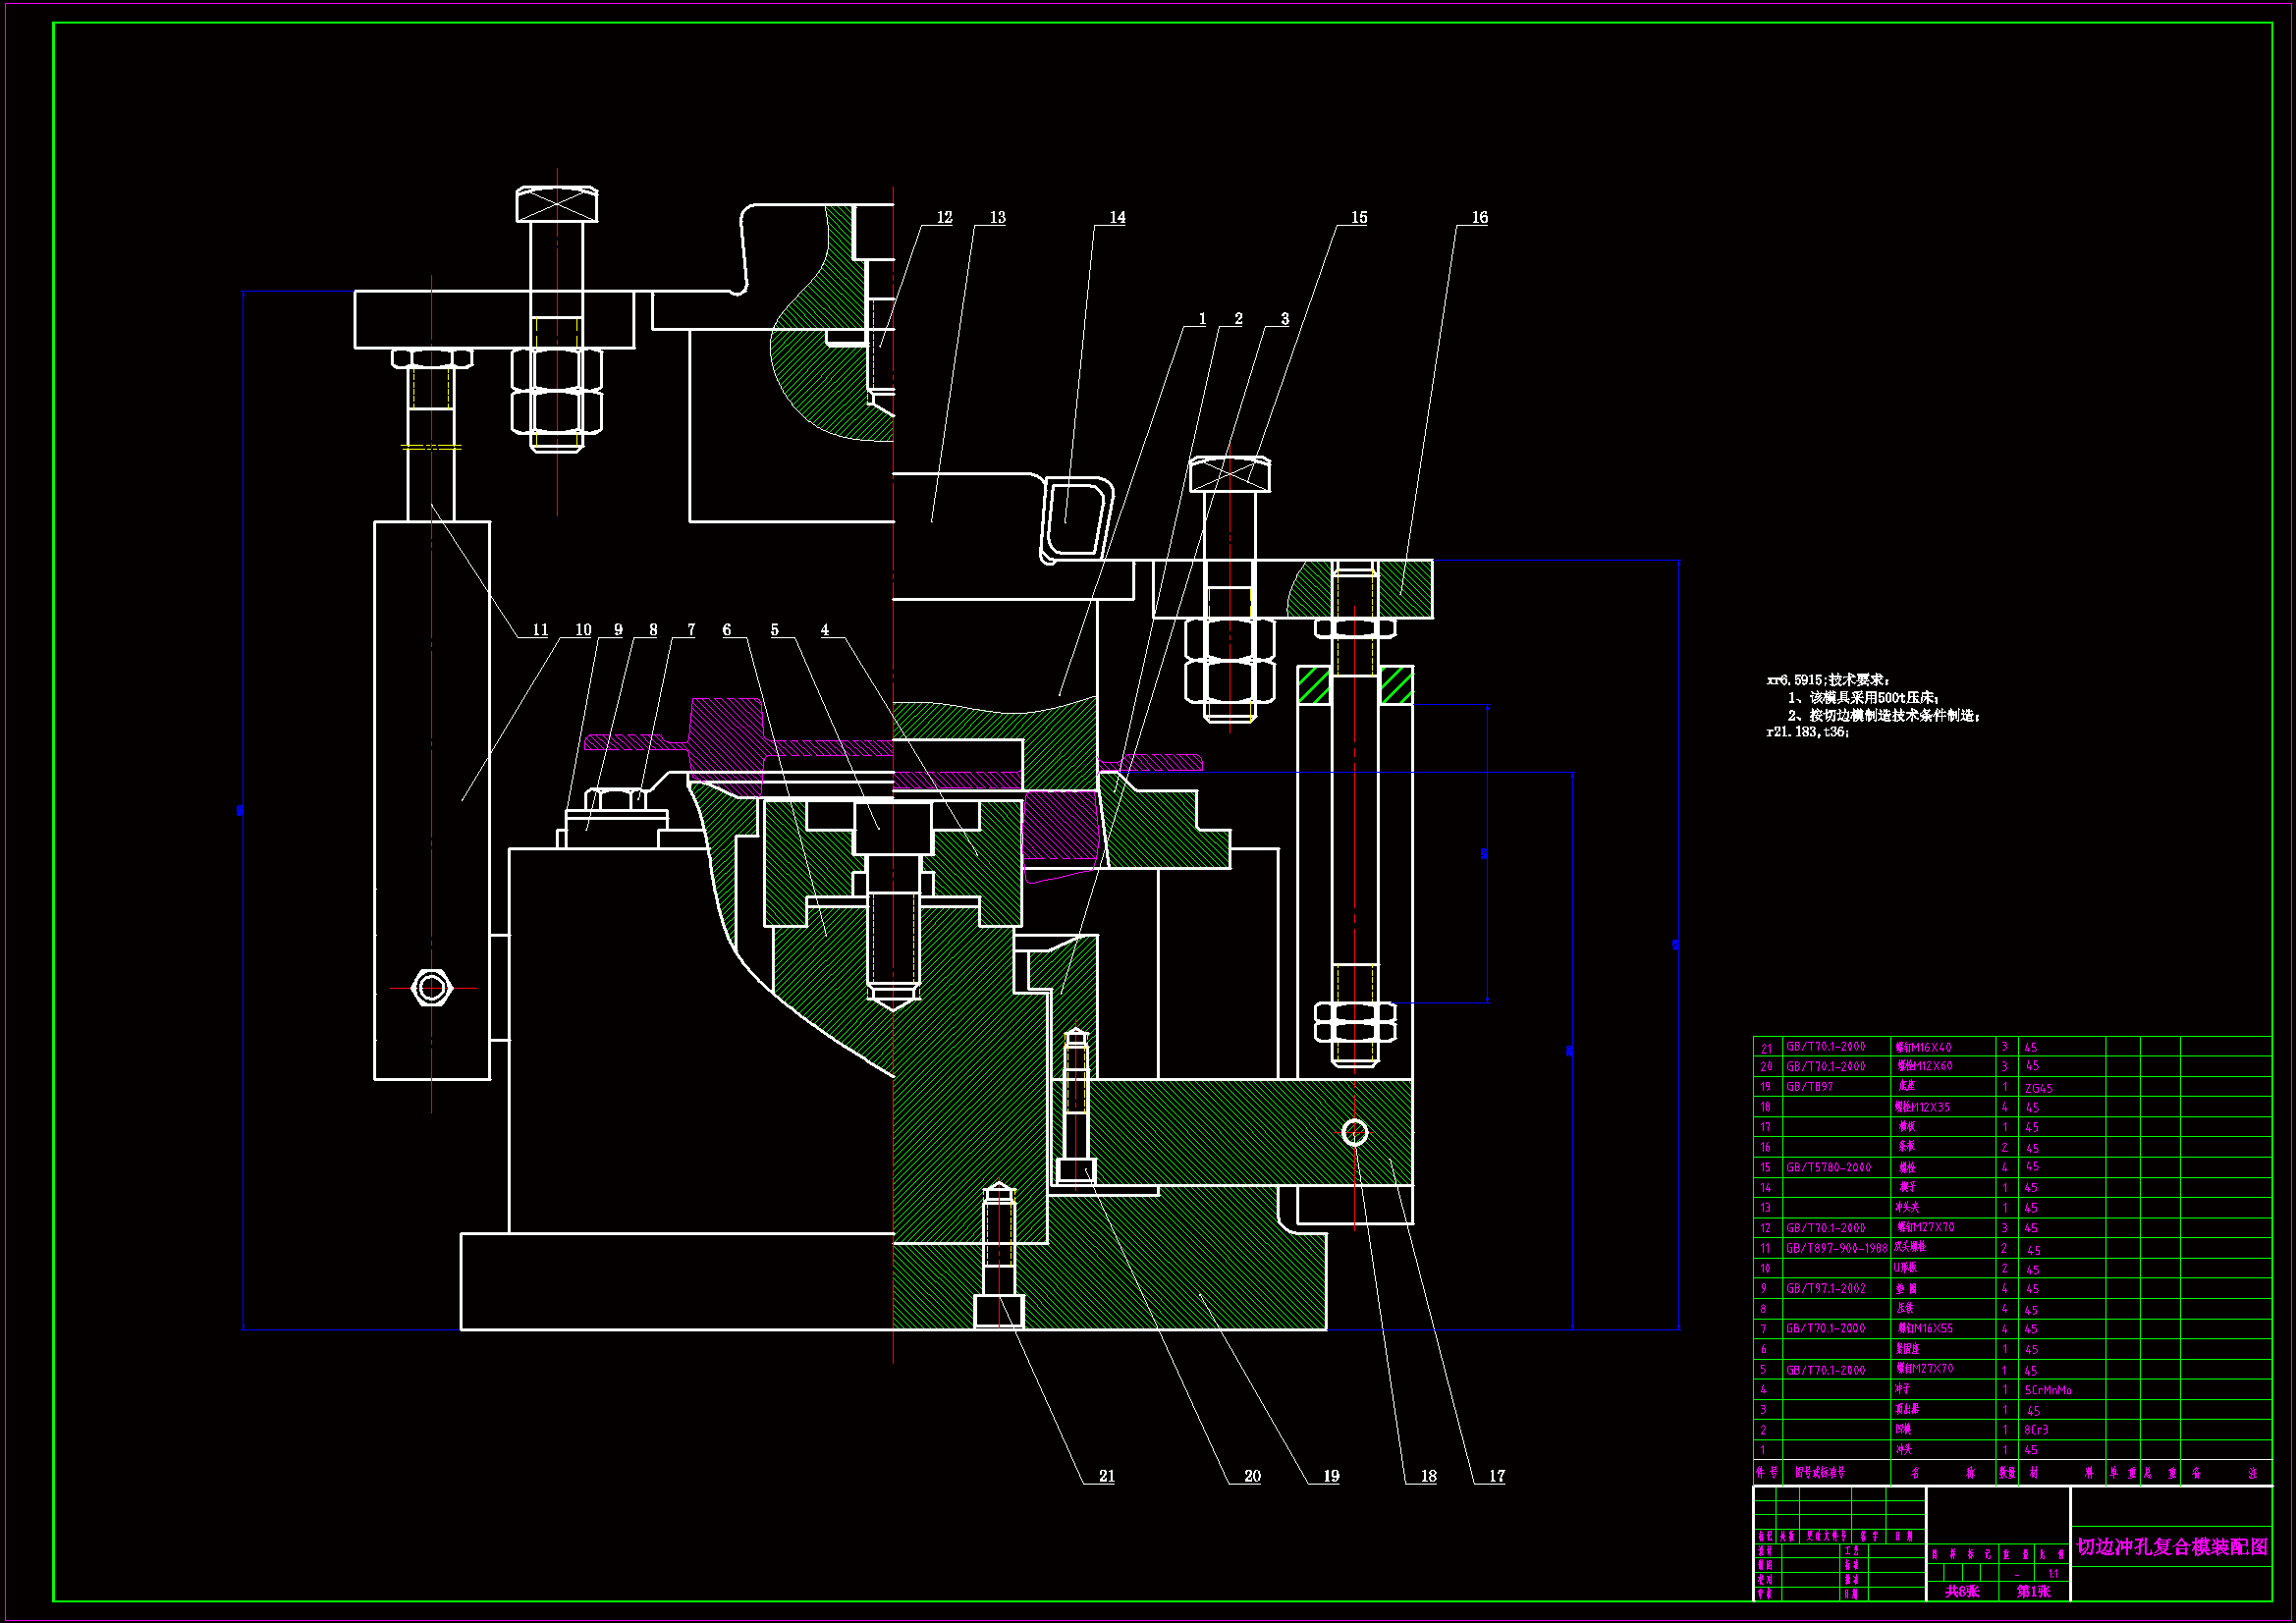Click part callout number 16
The image size is (2296, 1623).
click(x=1479, y=217)
